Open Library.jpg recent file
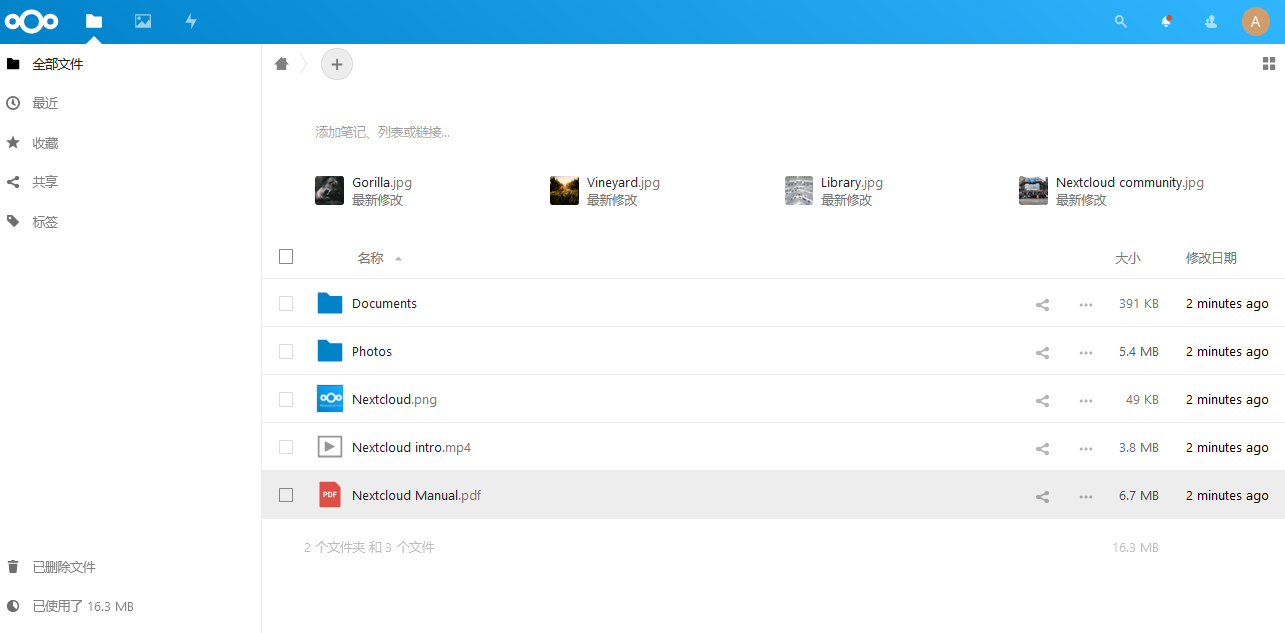The width and height of the screenshot is (1285, 633). coord(834,191)
